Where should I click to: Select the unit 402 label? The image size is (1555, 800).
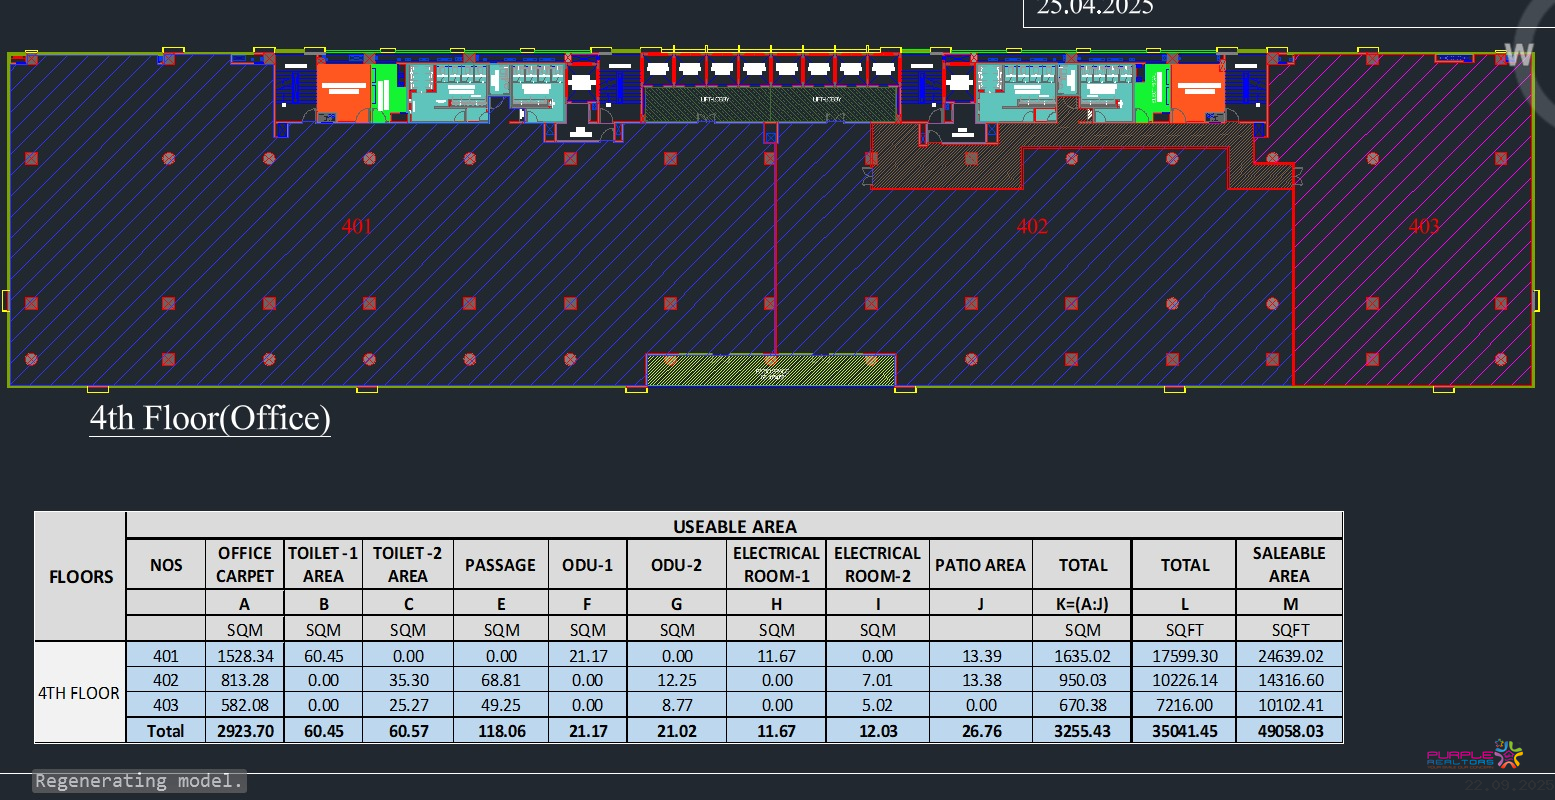point(1032,226)
